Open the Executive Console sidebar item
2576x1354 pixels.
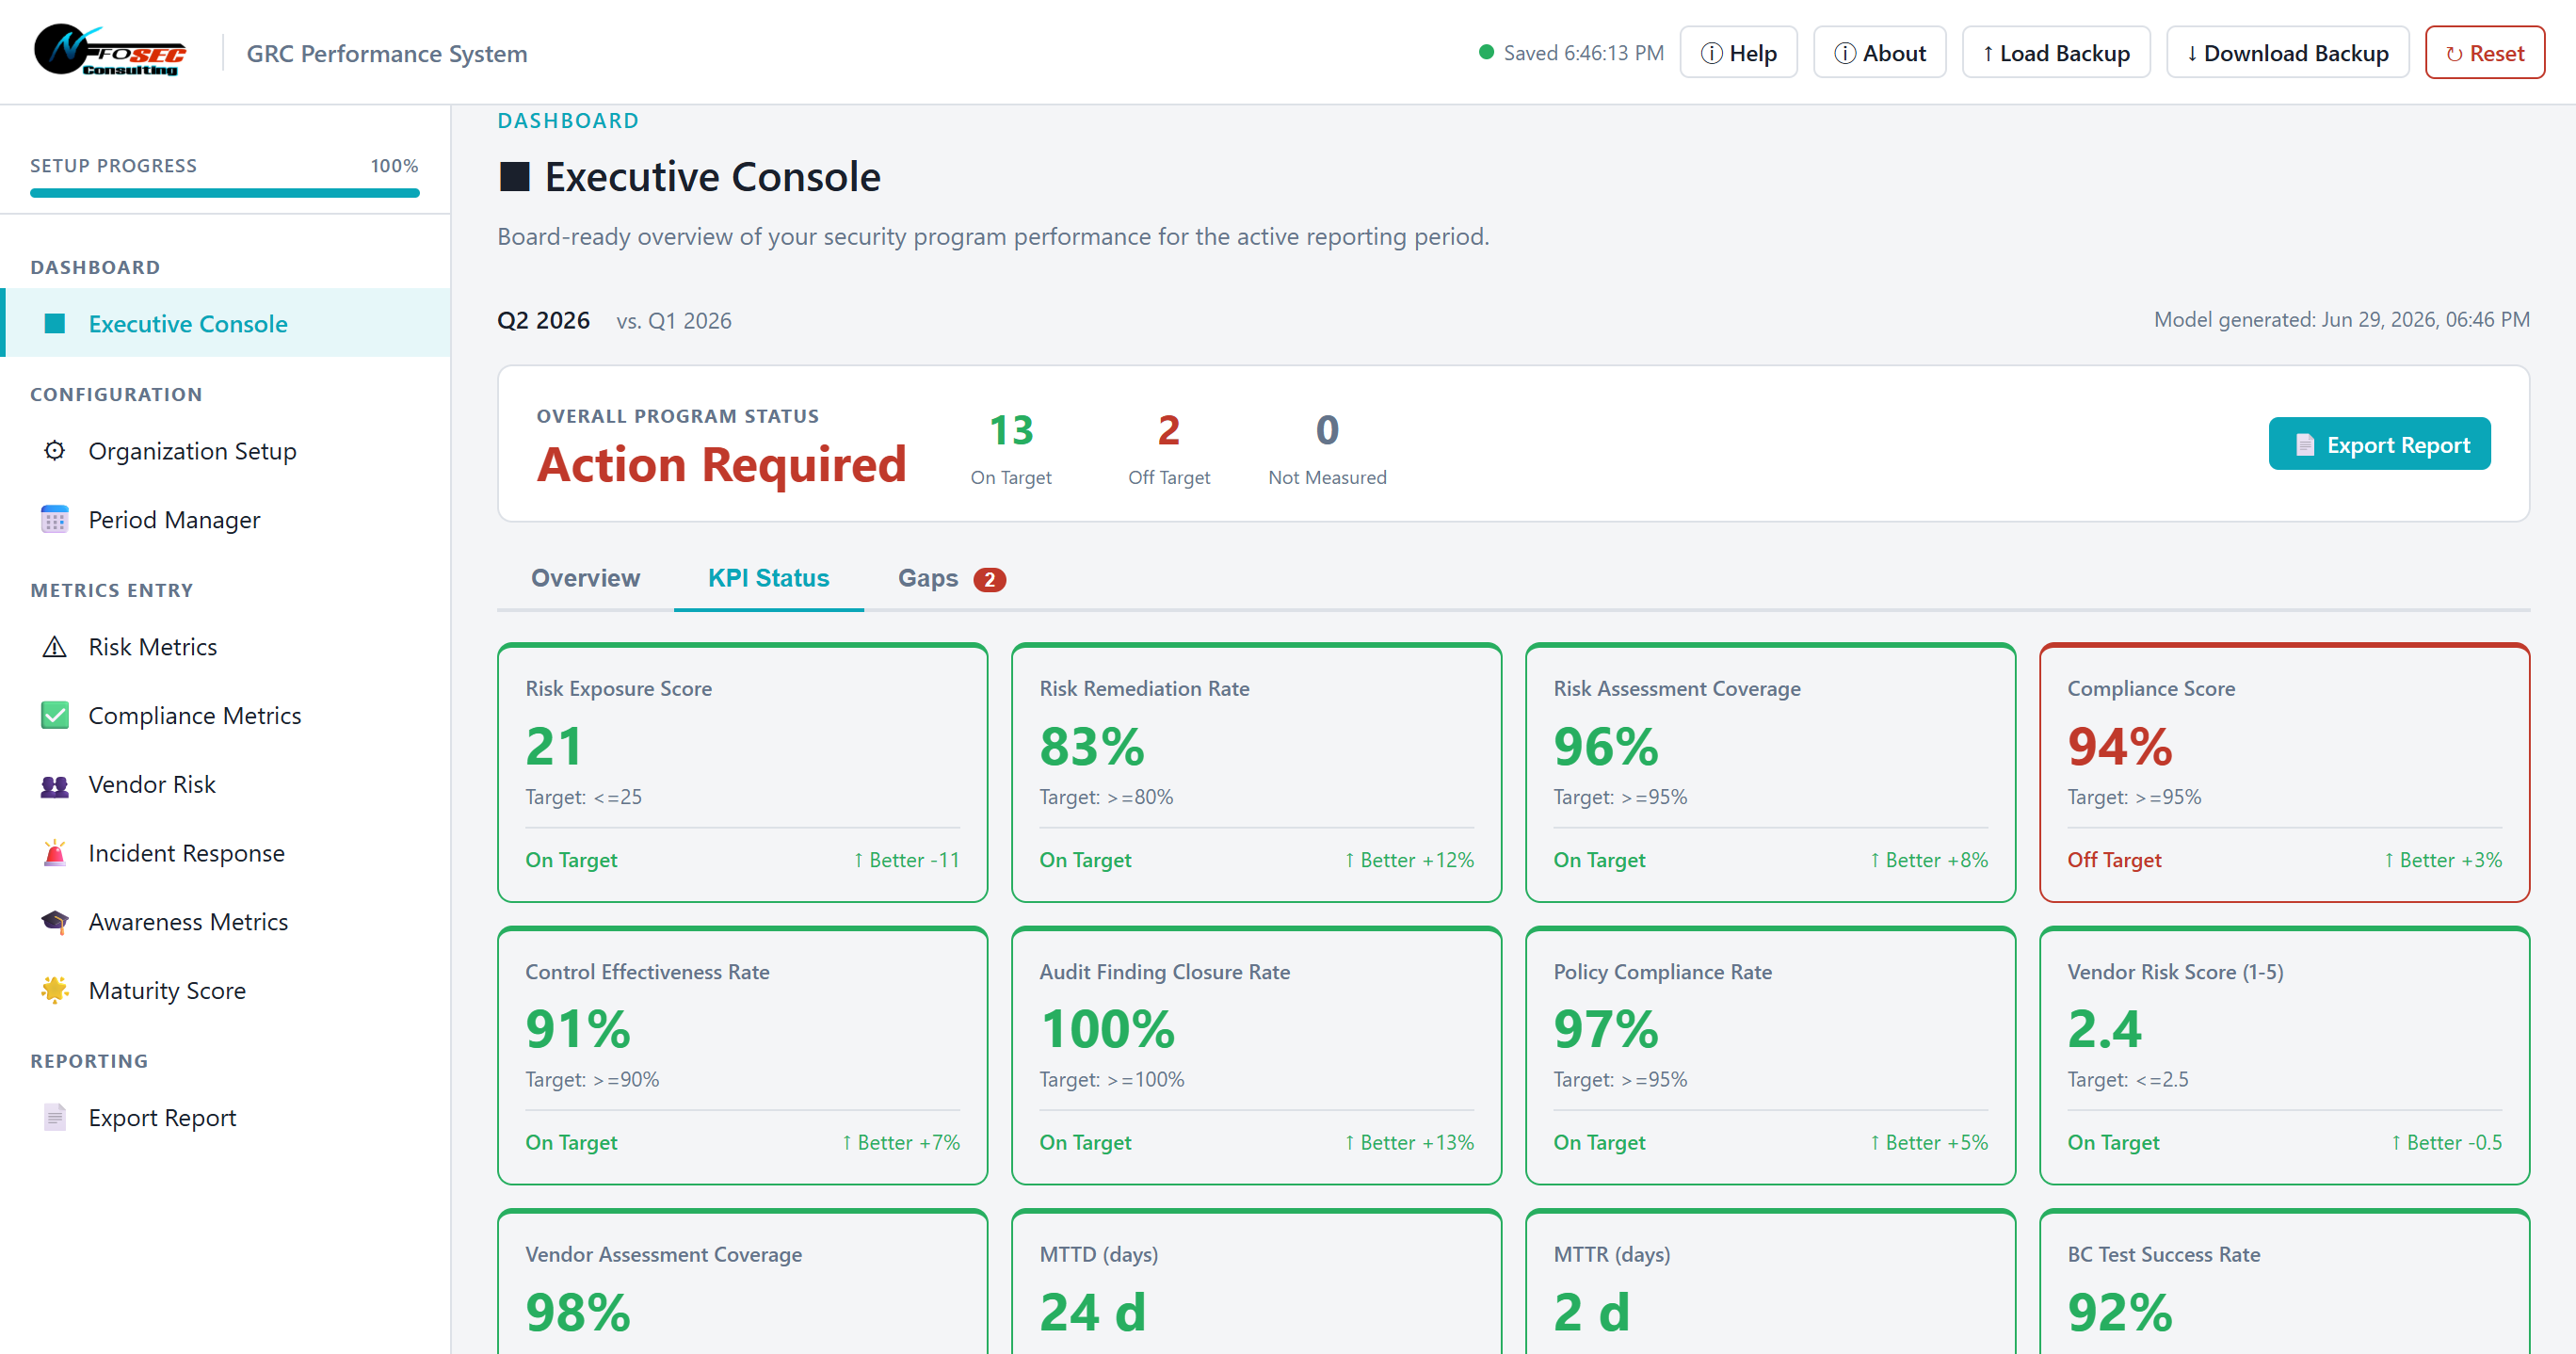[x=226, y=323]
